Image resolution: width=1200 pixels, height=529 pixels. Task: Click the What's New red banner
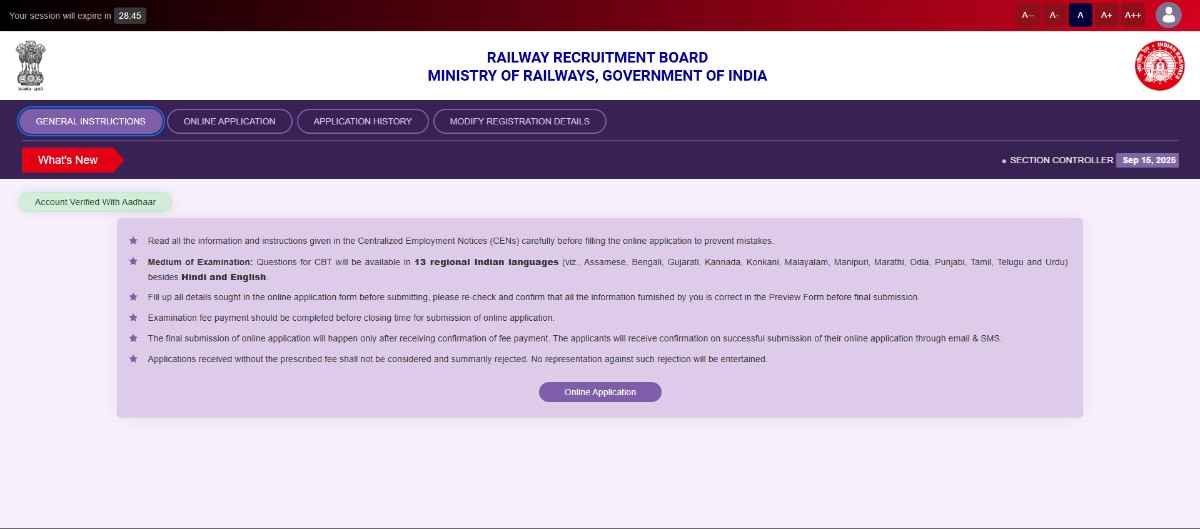tap(68, 160)
